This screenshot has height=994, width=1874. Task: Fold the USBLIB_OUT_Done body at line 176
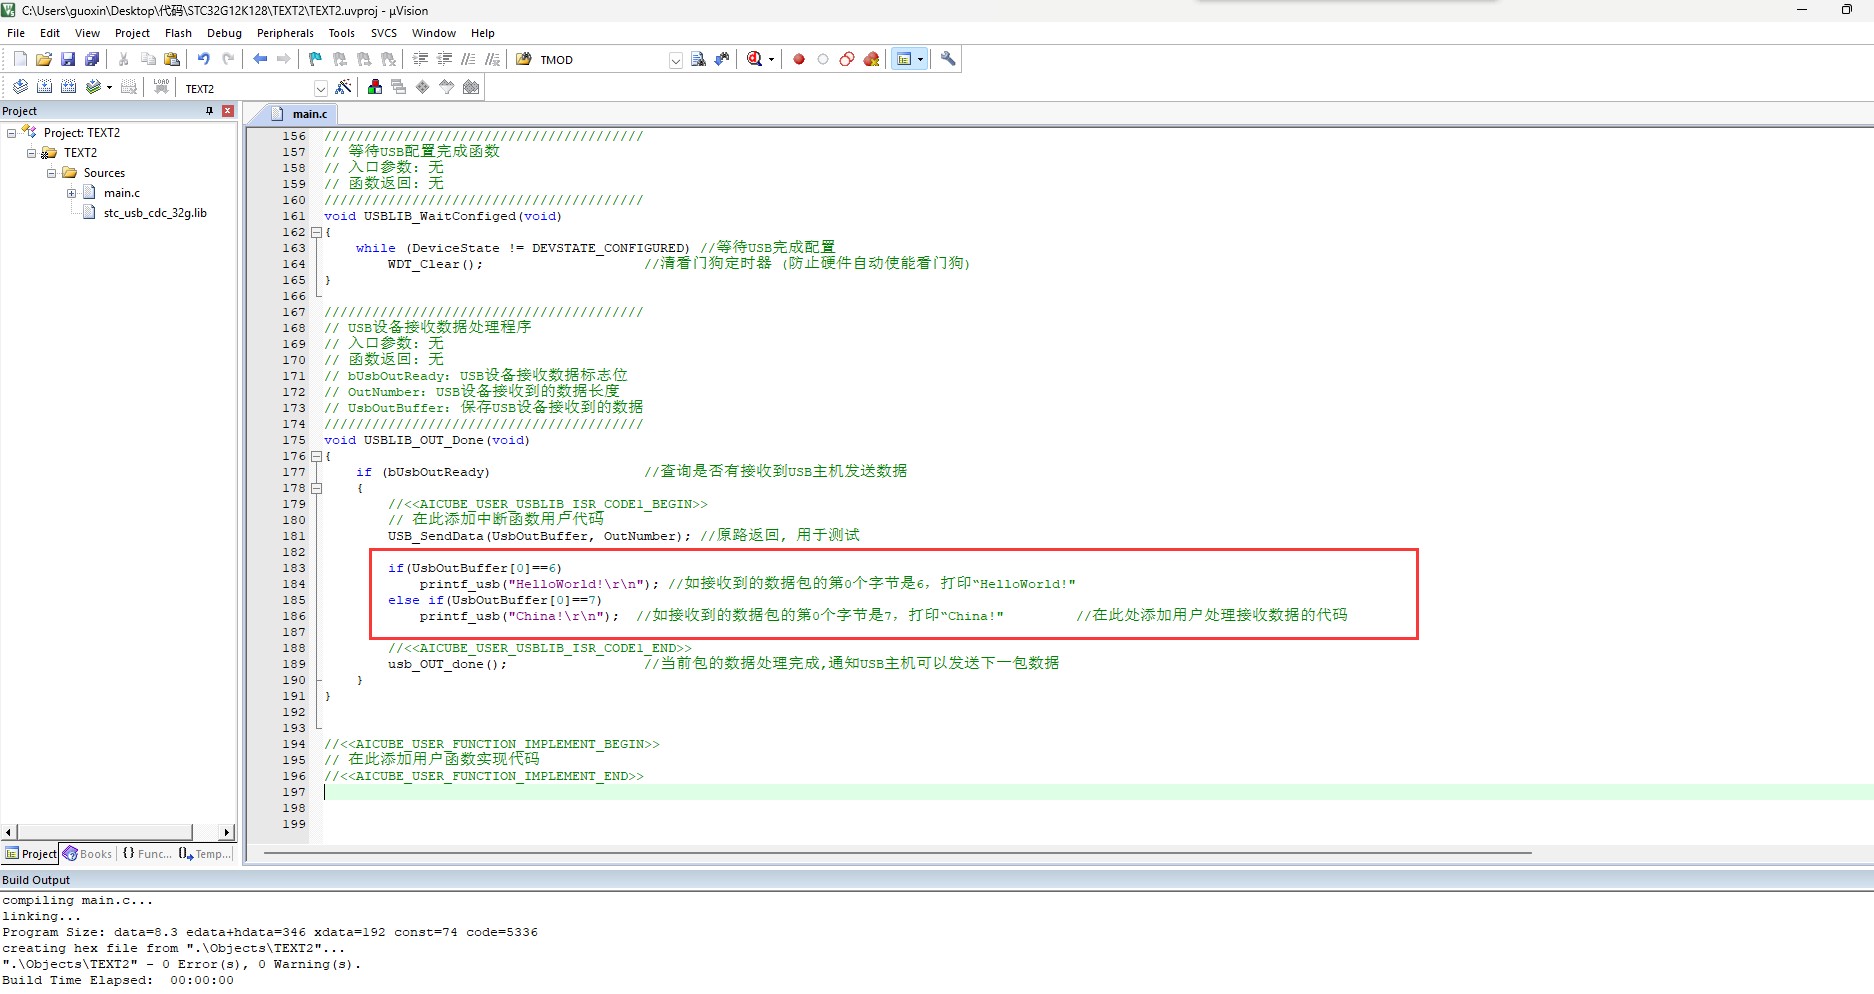(x=316, y=456)
